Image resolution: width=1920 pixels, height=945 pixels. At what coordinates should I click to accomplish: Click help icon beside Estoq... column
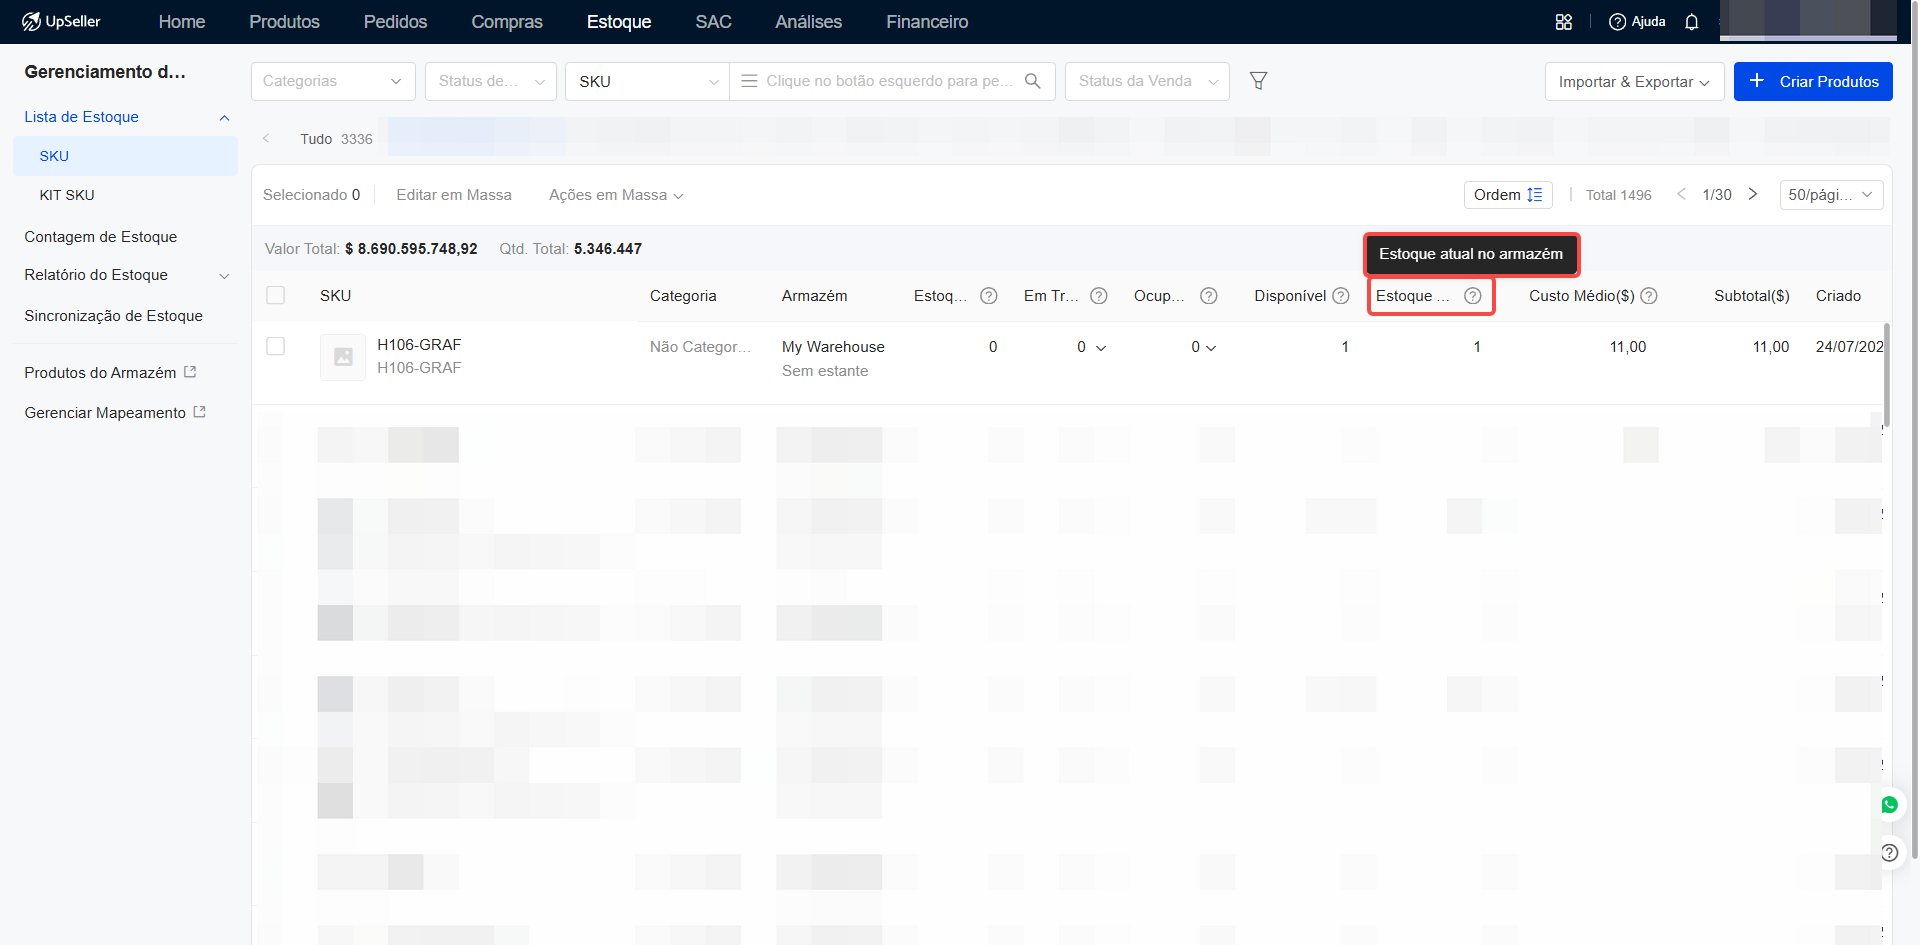pyautogui.click(x=989, y=296)
